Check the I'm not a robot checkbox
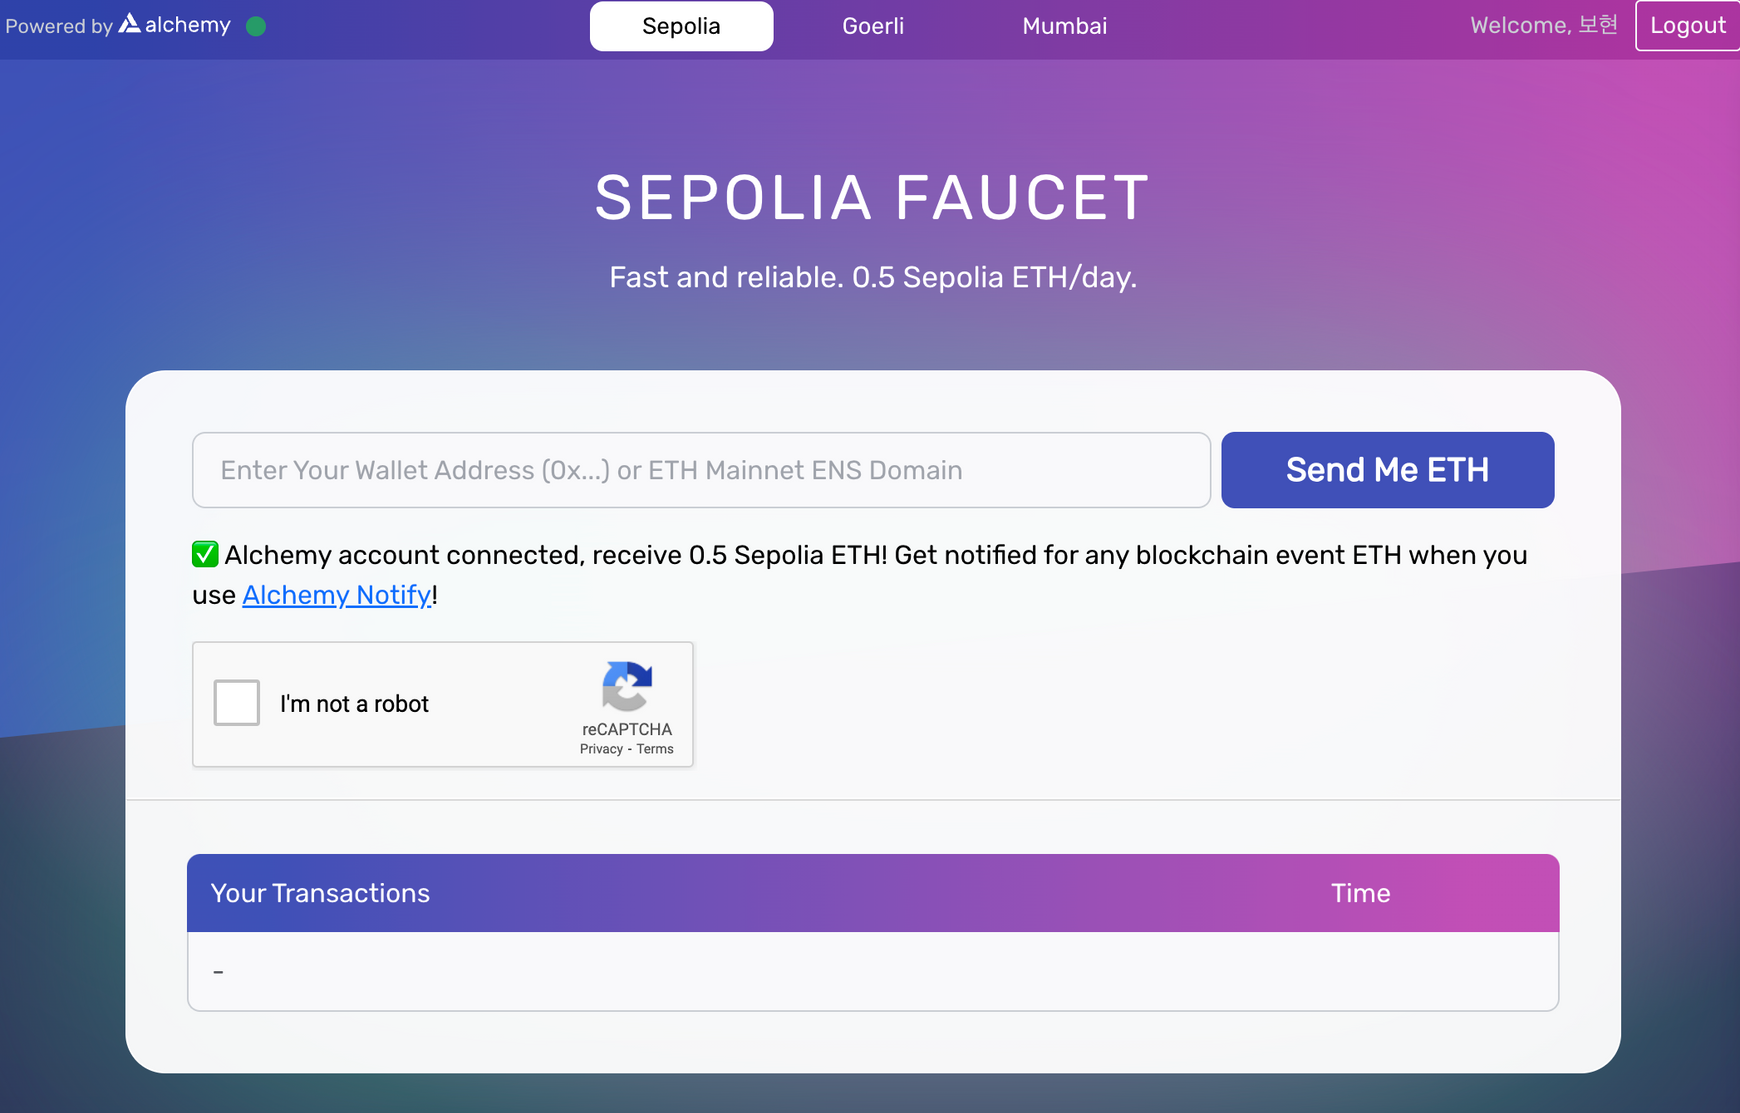Screen dimensions: 1740x1113 237,703
